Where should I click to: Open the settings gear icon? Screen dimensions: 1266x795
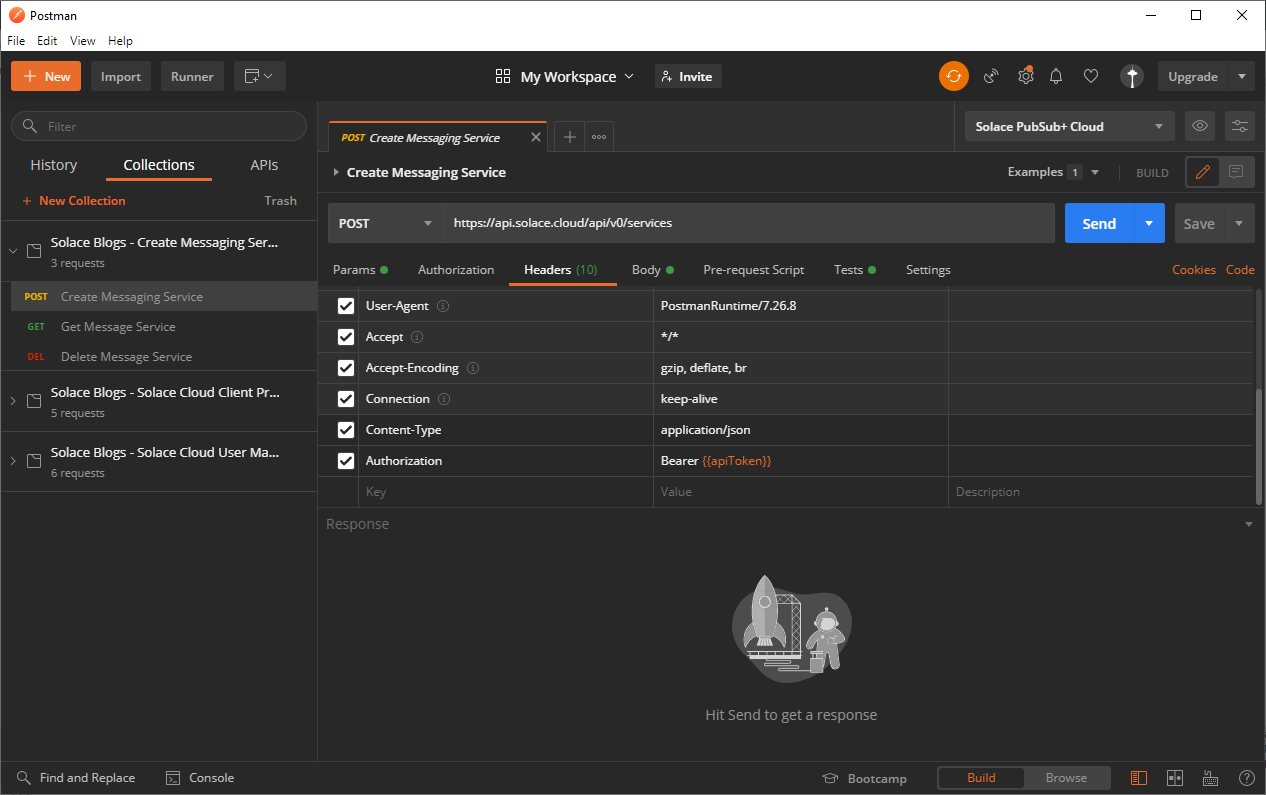click(x=1025, y=76)
